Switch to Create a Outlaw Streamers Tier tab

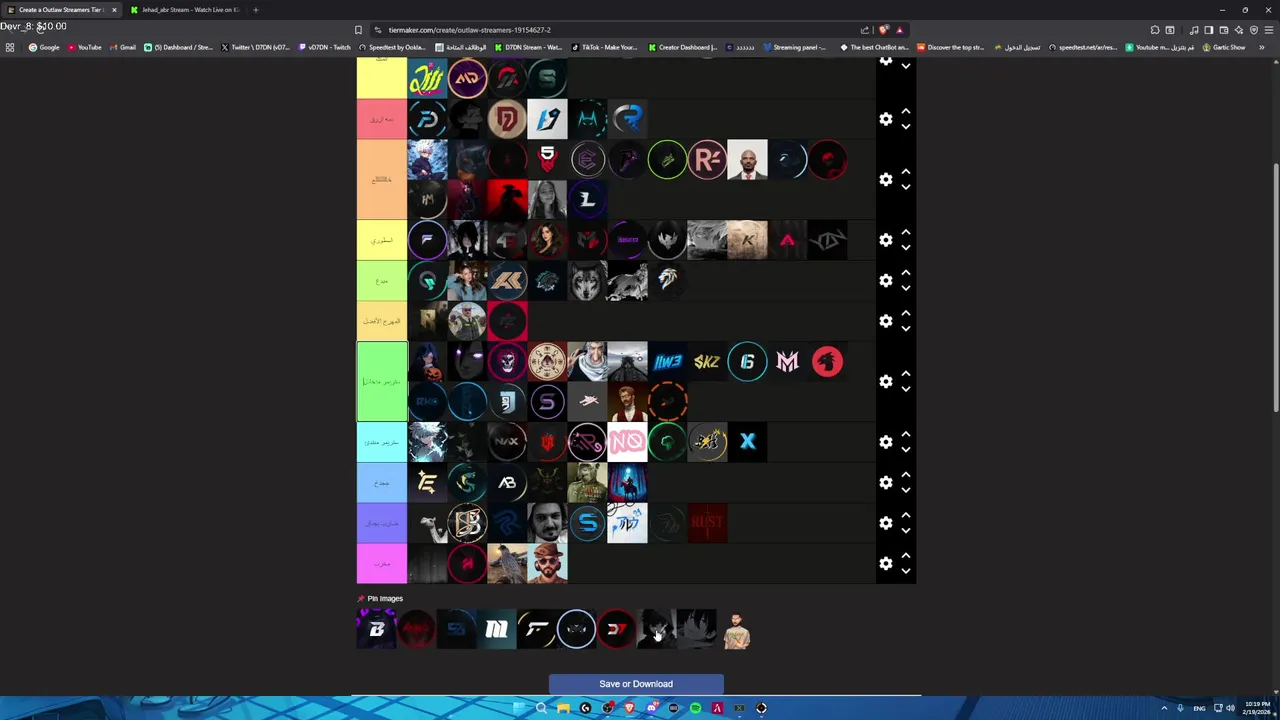coord(61,10)
